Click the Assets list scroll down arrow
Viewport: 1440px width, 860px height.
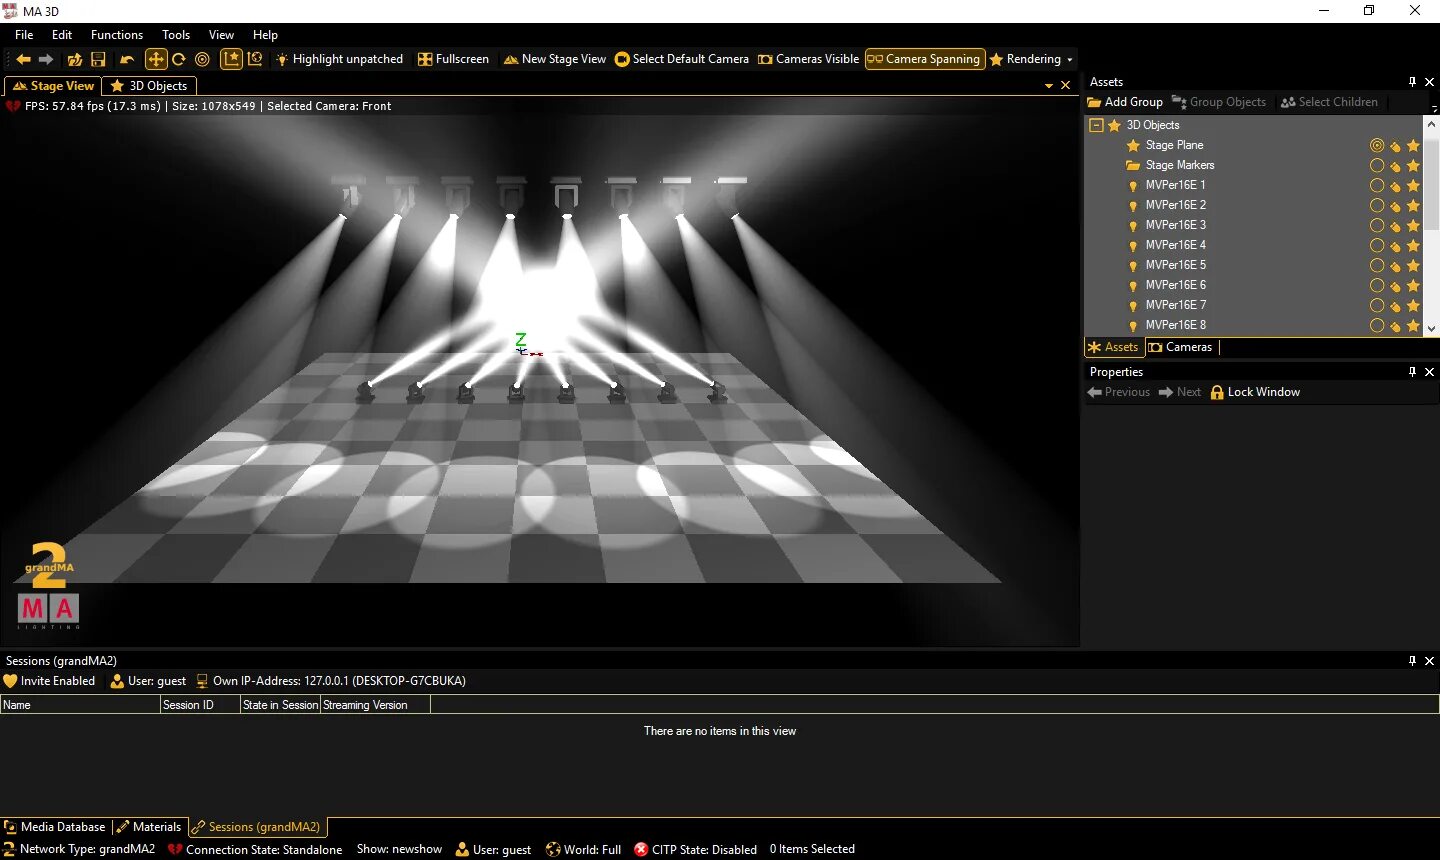click(x=1431, y=328)
